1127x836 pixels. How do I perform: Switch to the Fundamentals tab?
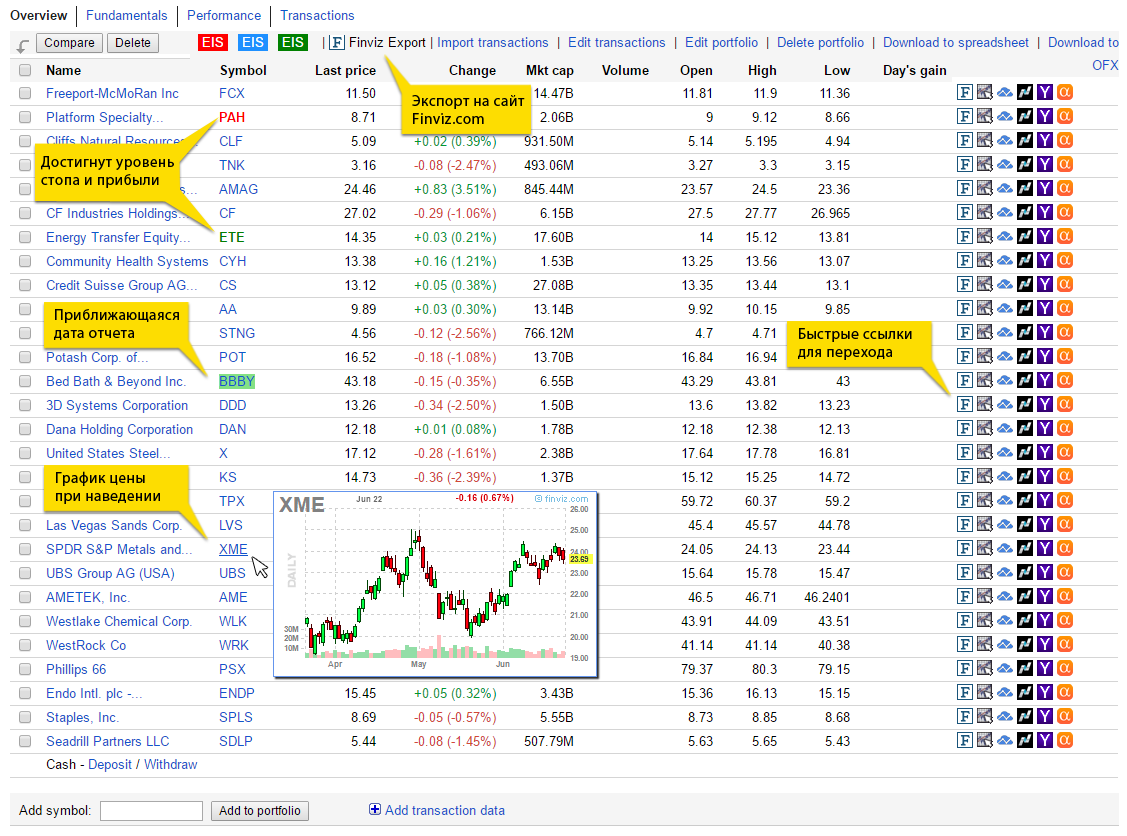pyautogui.click(x=126, y=15)
